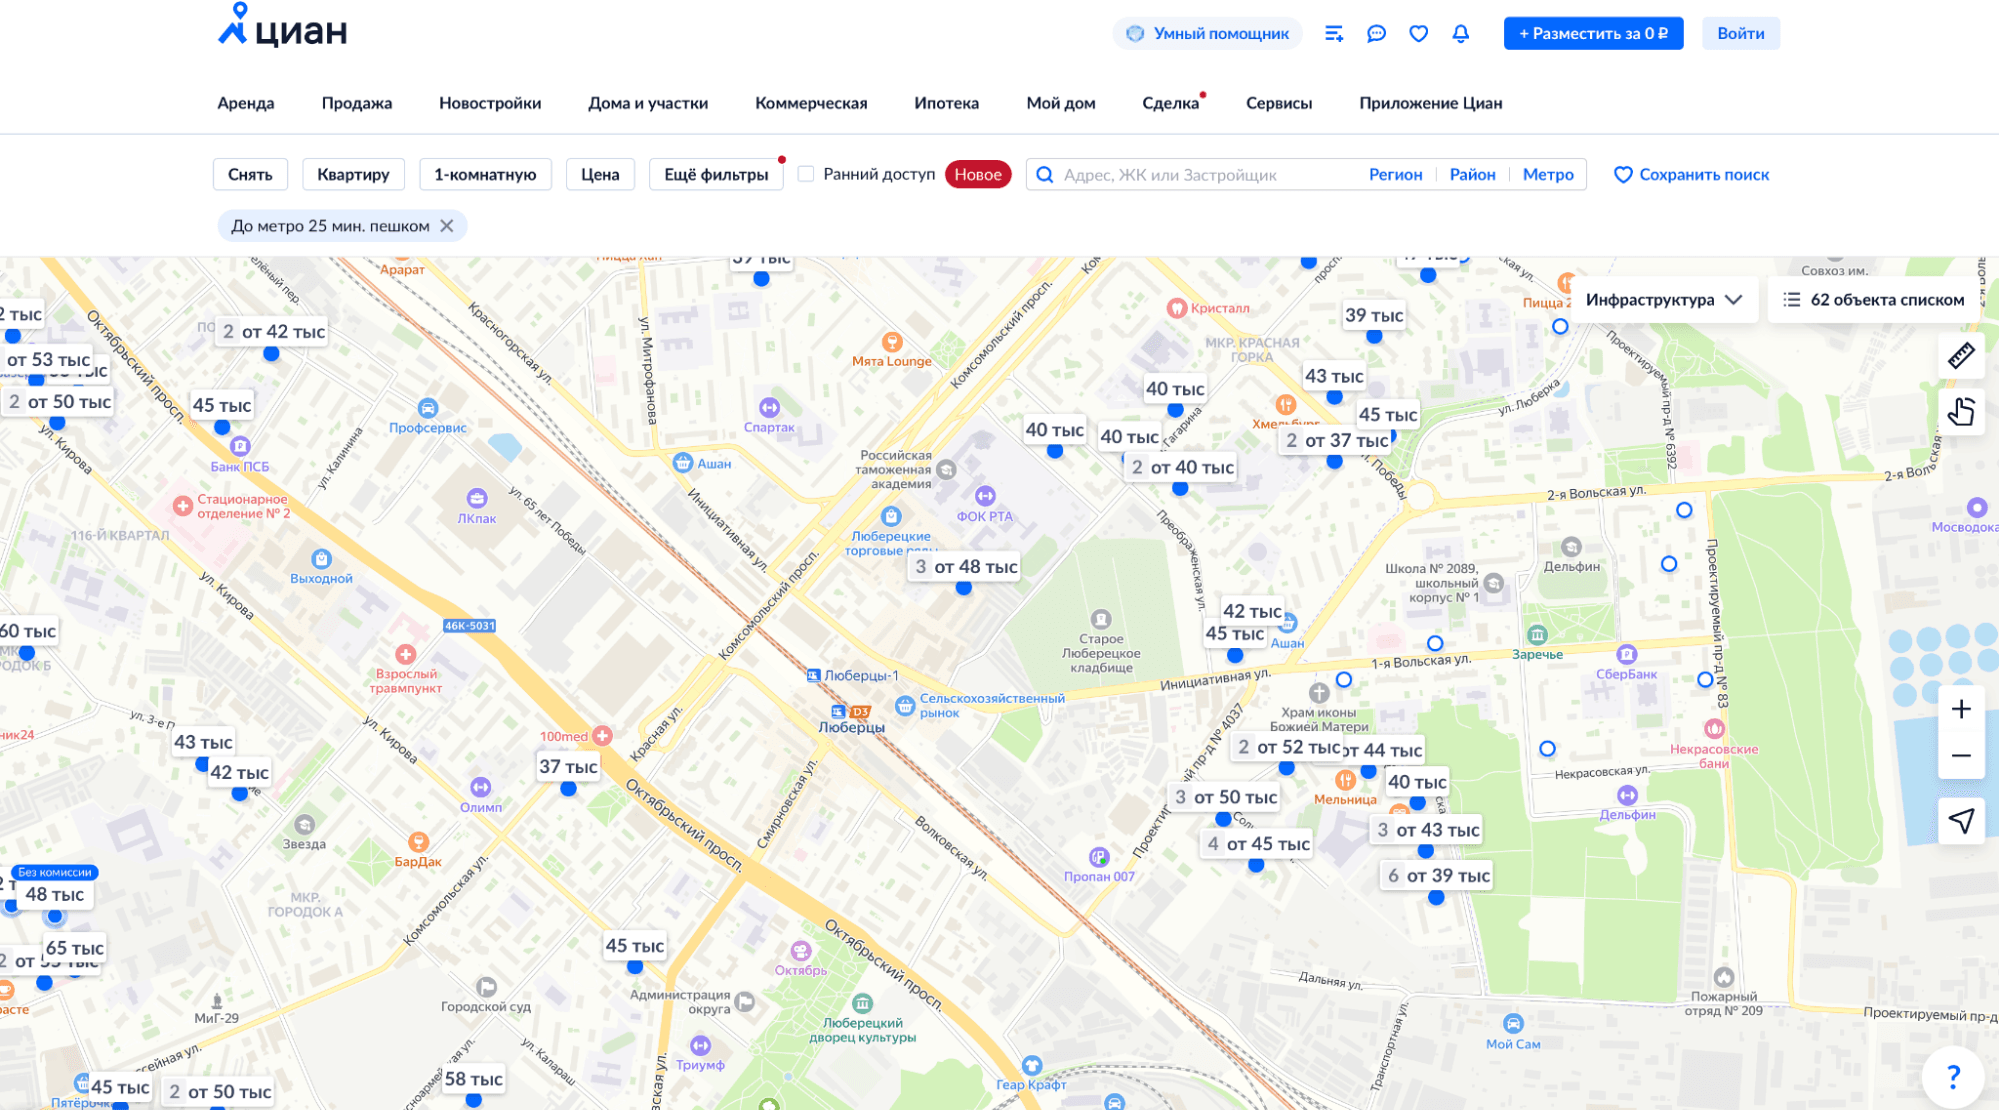Open favorites heart icon in header

tap(1418, 34)
